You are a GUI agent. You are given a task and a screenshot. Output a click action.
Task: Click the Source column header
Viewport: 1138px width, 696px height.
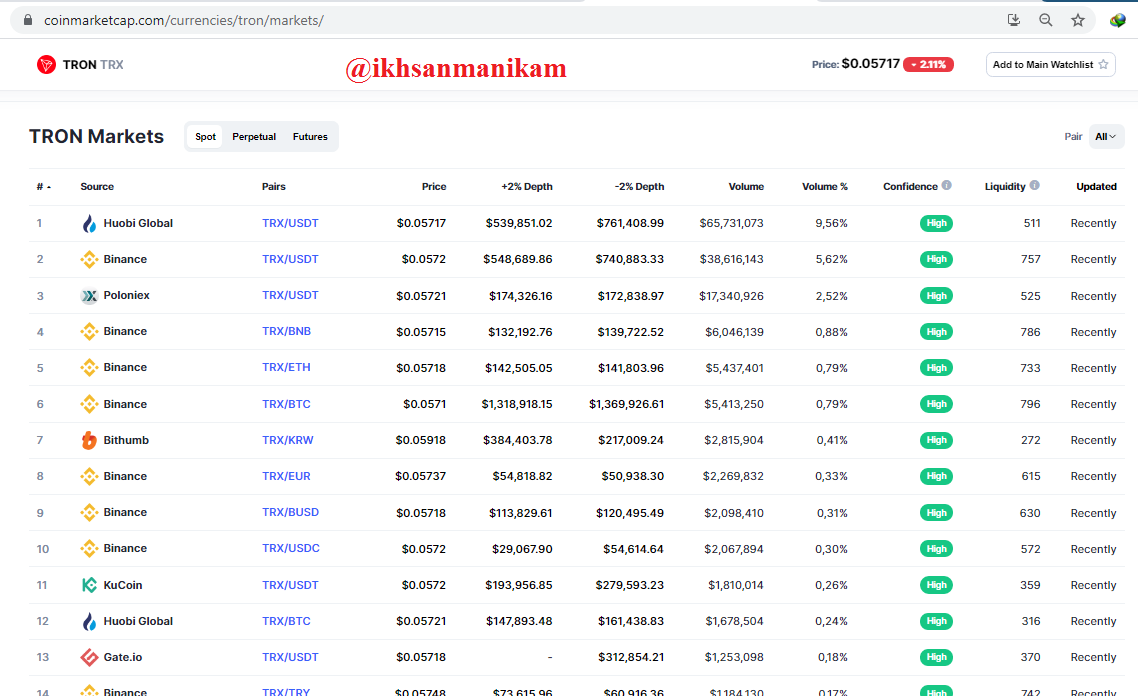[97, 187]
